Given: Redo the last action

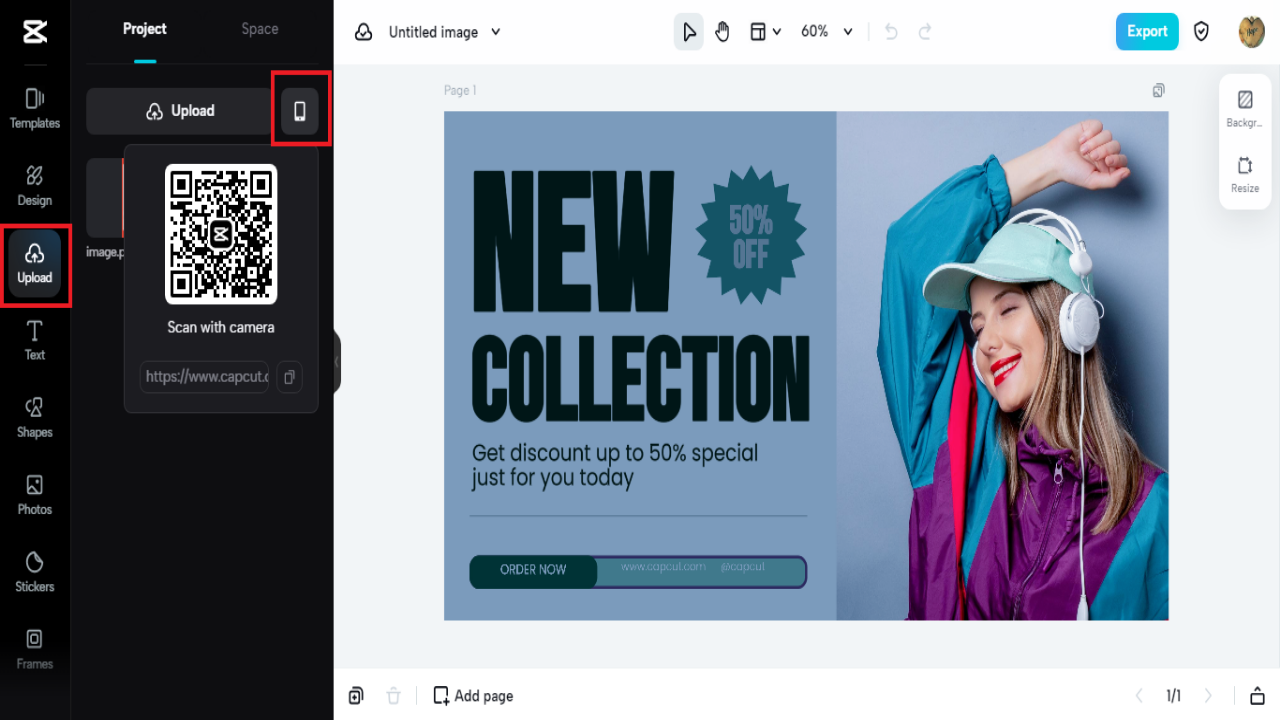Looking at the screenshot, I should pyautogui.click(x=925, y=32).
